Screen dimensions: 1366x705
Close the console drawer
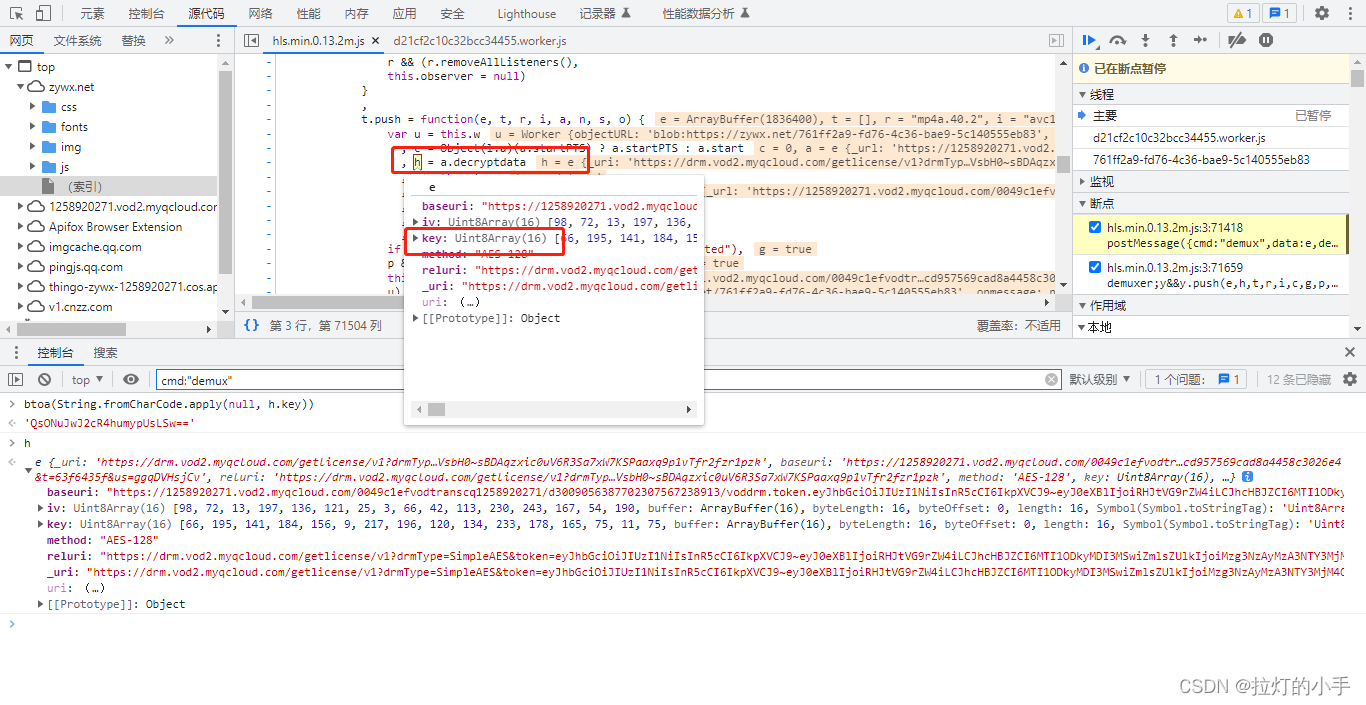click(1350, 352)
